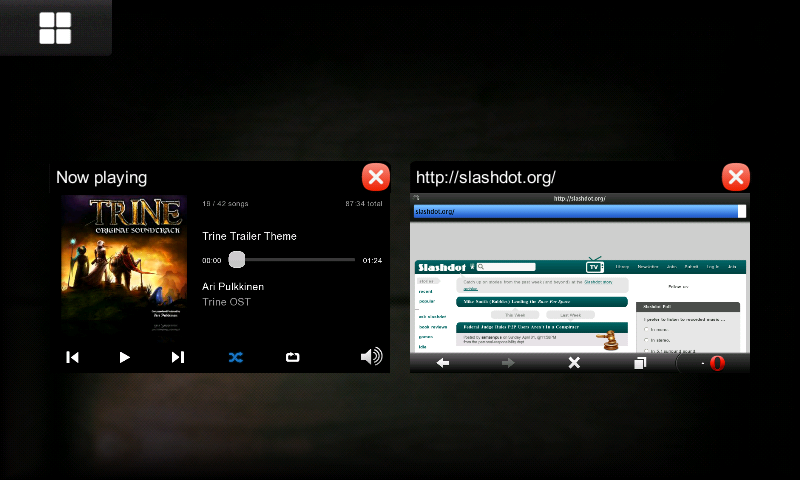Skip to previous track in media player
800x480 pixels.
click(72, 357)
